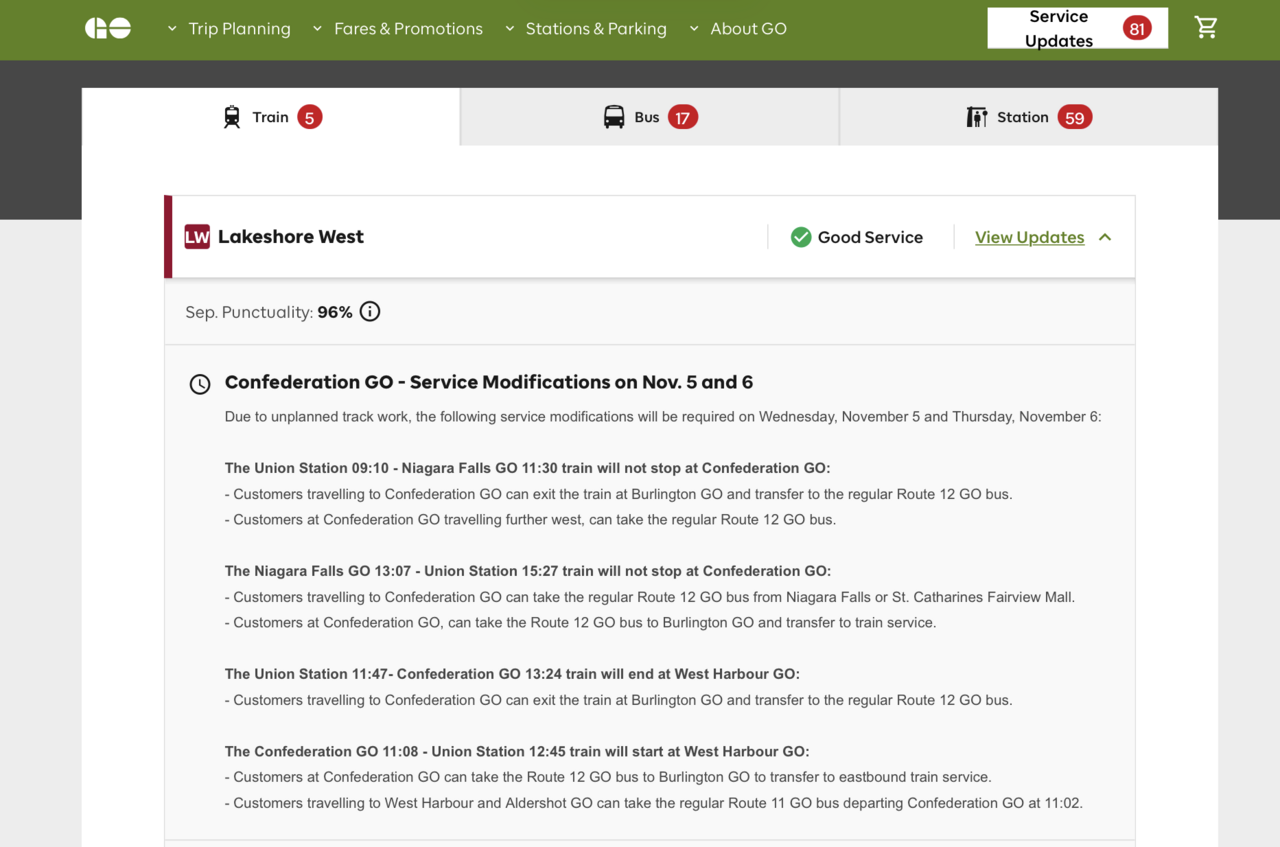Click the Confederation GO service modifications heading
Viewport: 1280px width, 847px height.
click(488, 382)
